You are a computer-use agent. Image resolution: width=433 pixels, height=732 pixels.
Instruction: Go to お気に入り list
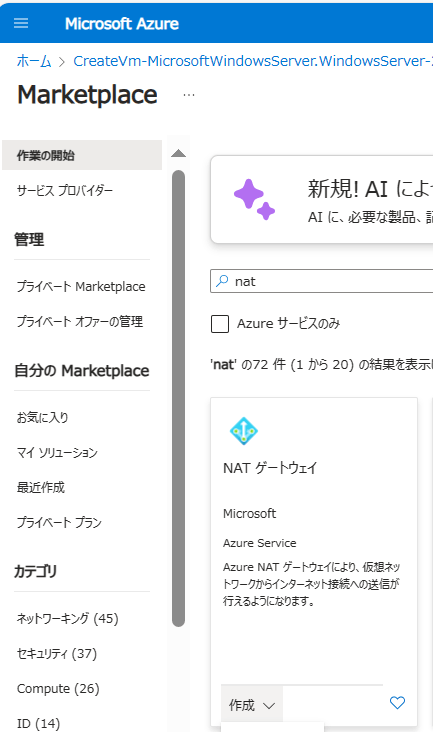[42, 417]
